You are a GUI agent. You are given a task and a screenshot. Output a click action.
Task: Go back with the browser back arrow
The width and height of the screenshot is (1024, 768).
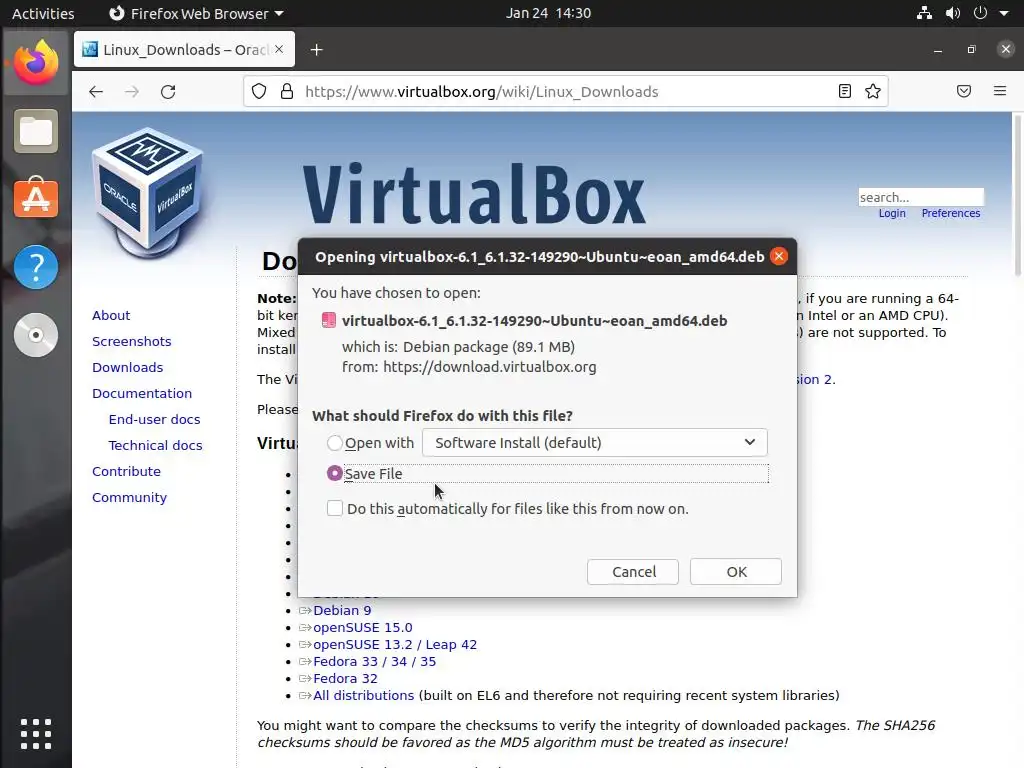(x=96, y=91)
